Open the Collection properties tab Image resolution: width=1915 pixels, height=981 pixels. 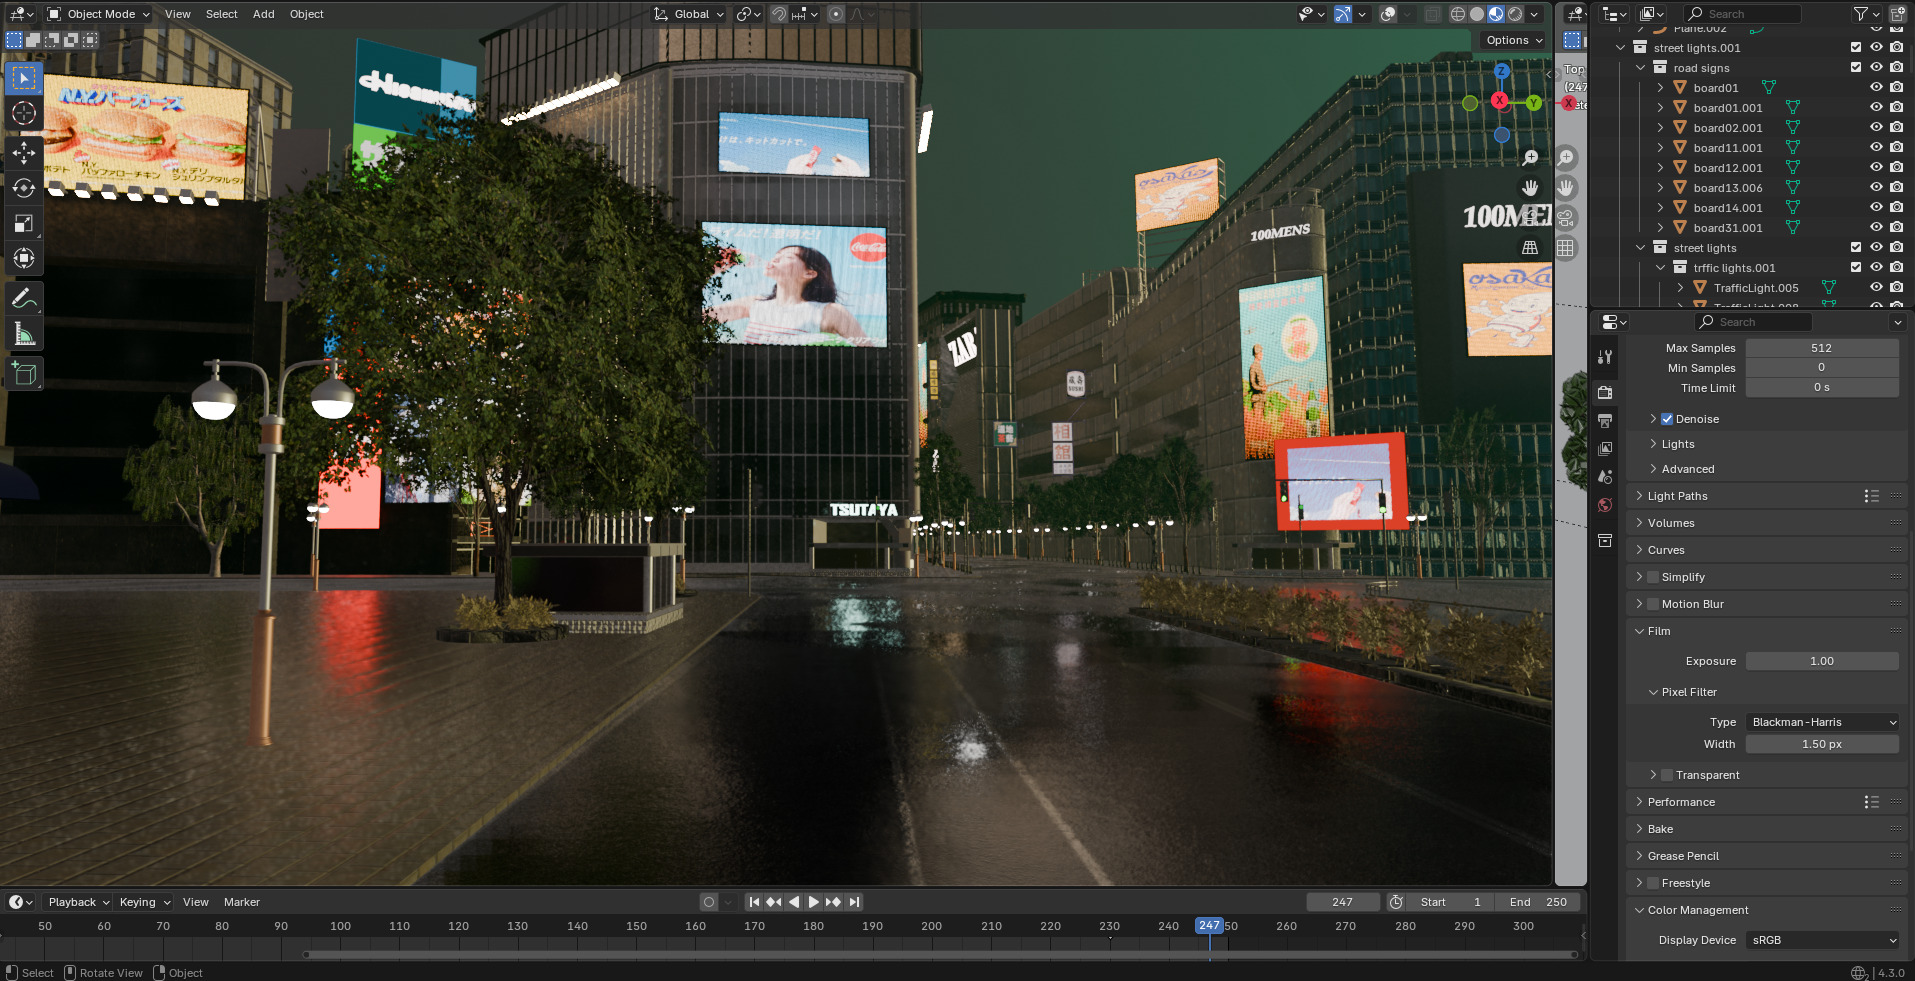[x=1605, y=541]
